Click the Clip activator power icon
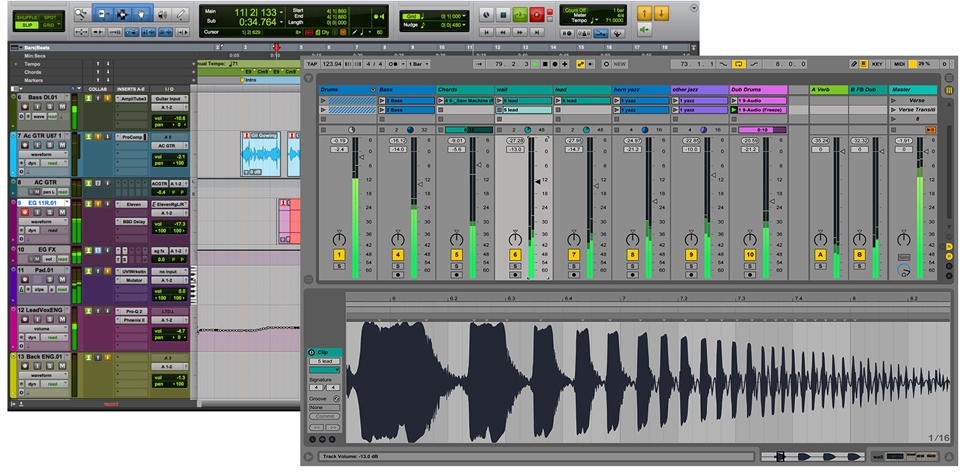960x472 pixels. [x=312, y=353]
